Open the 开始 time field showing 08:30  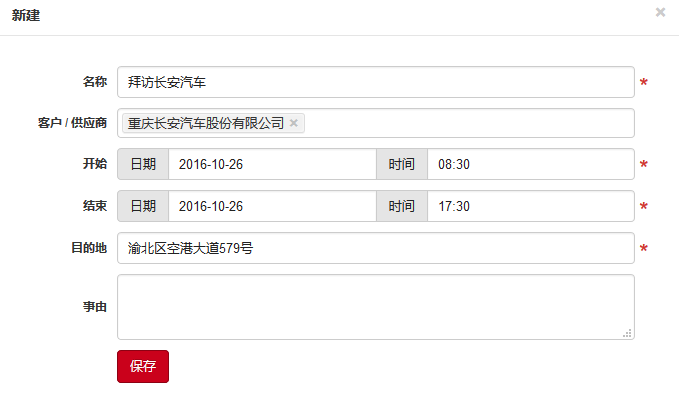coord(530,165)
